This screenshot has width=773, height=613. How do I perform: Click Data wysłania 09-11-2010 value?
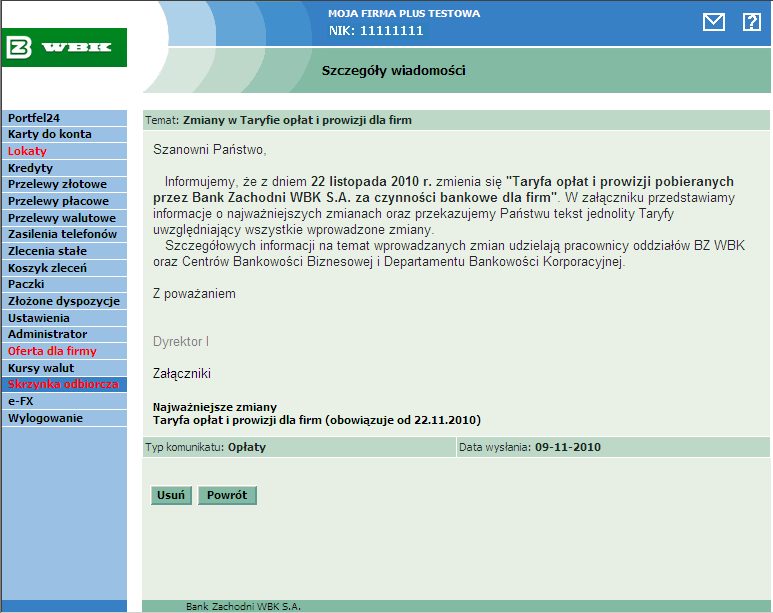pyautogui.click(x=568, y=447)
